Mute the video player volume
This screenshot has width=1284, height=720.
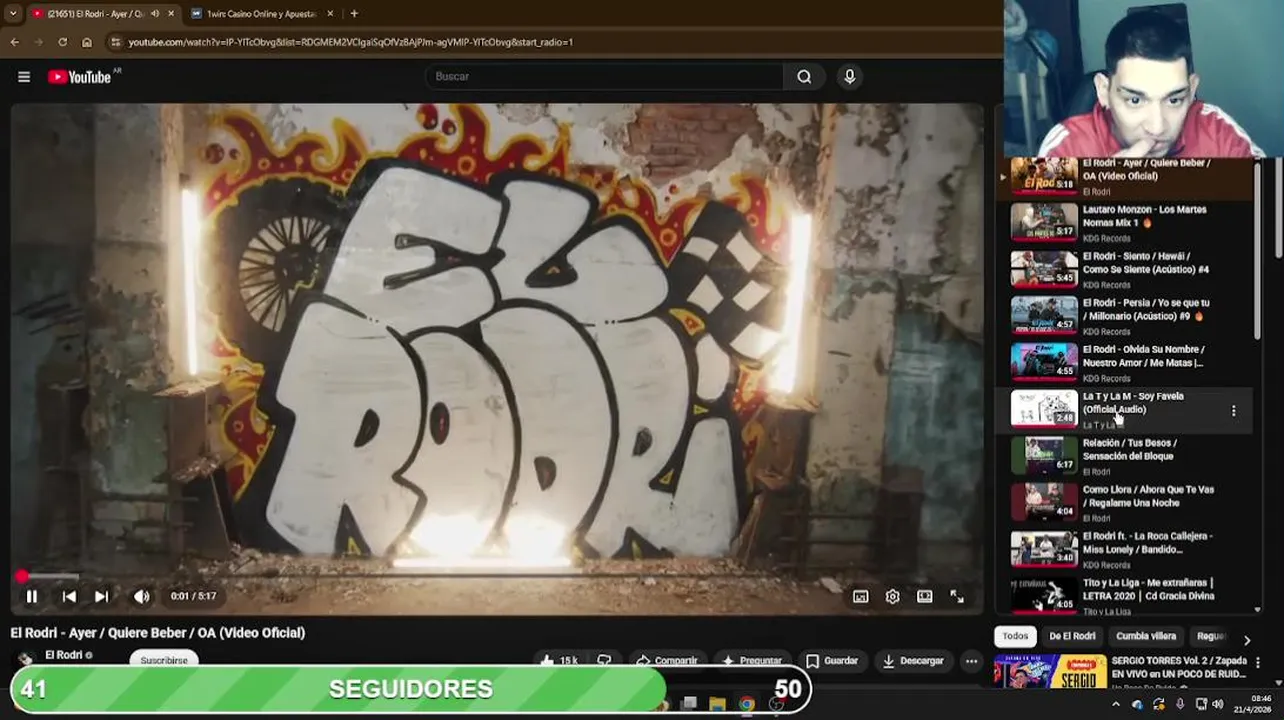(141, 597)
